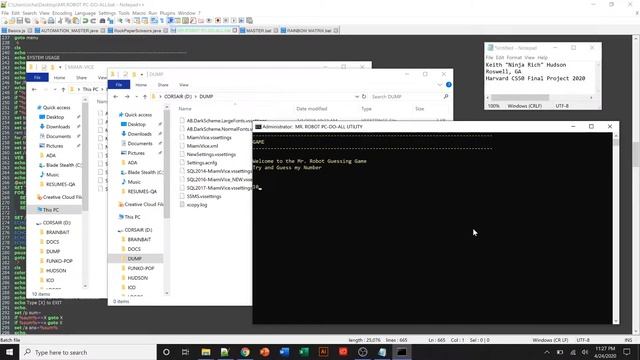Open Google Chrome from the taskbar
Screen dimensions: 640x360
245,352
